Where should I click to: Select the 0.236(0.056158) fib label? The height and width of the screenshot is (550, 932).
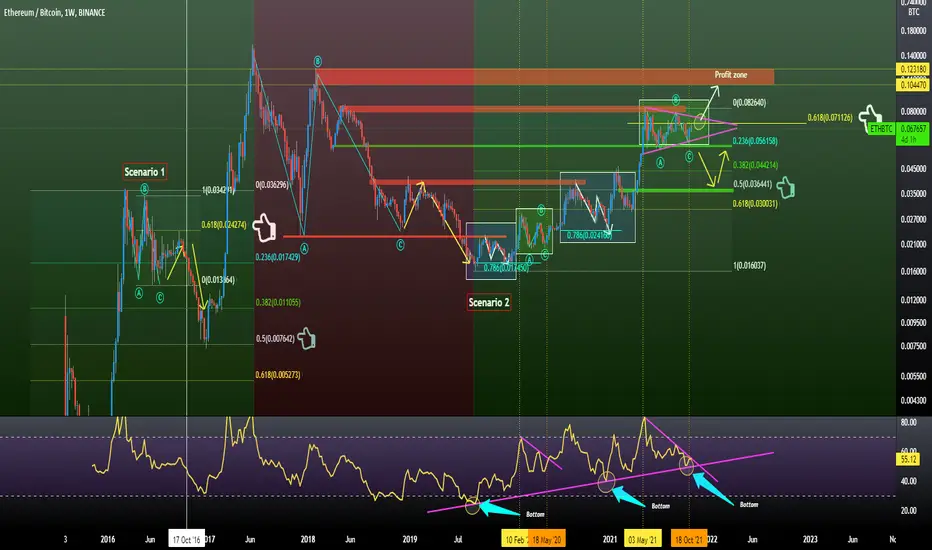755,141
